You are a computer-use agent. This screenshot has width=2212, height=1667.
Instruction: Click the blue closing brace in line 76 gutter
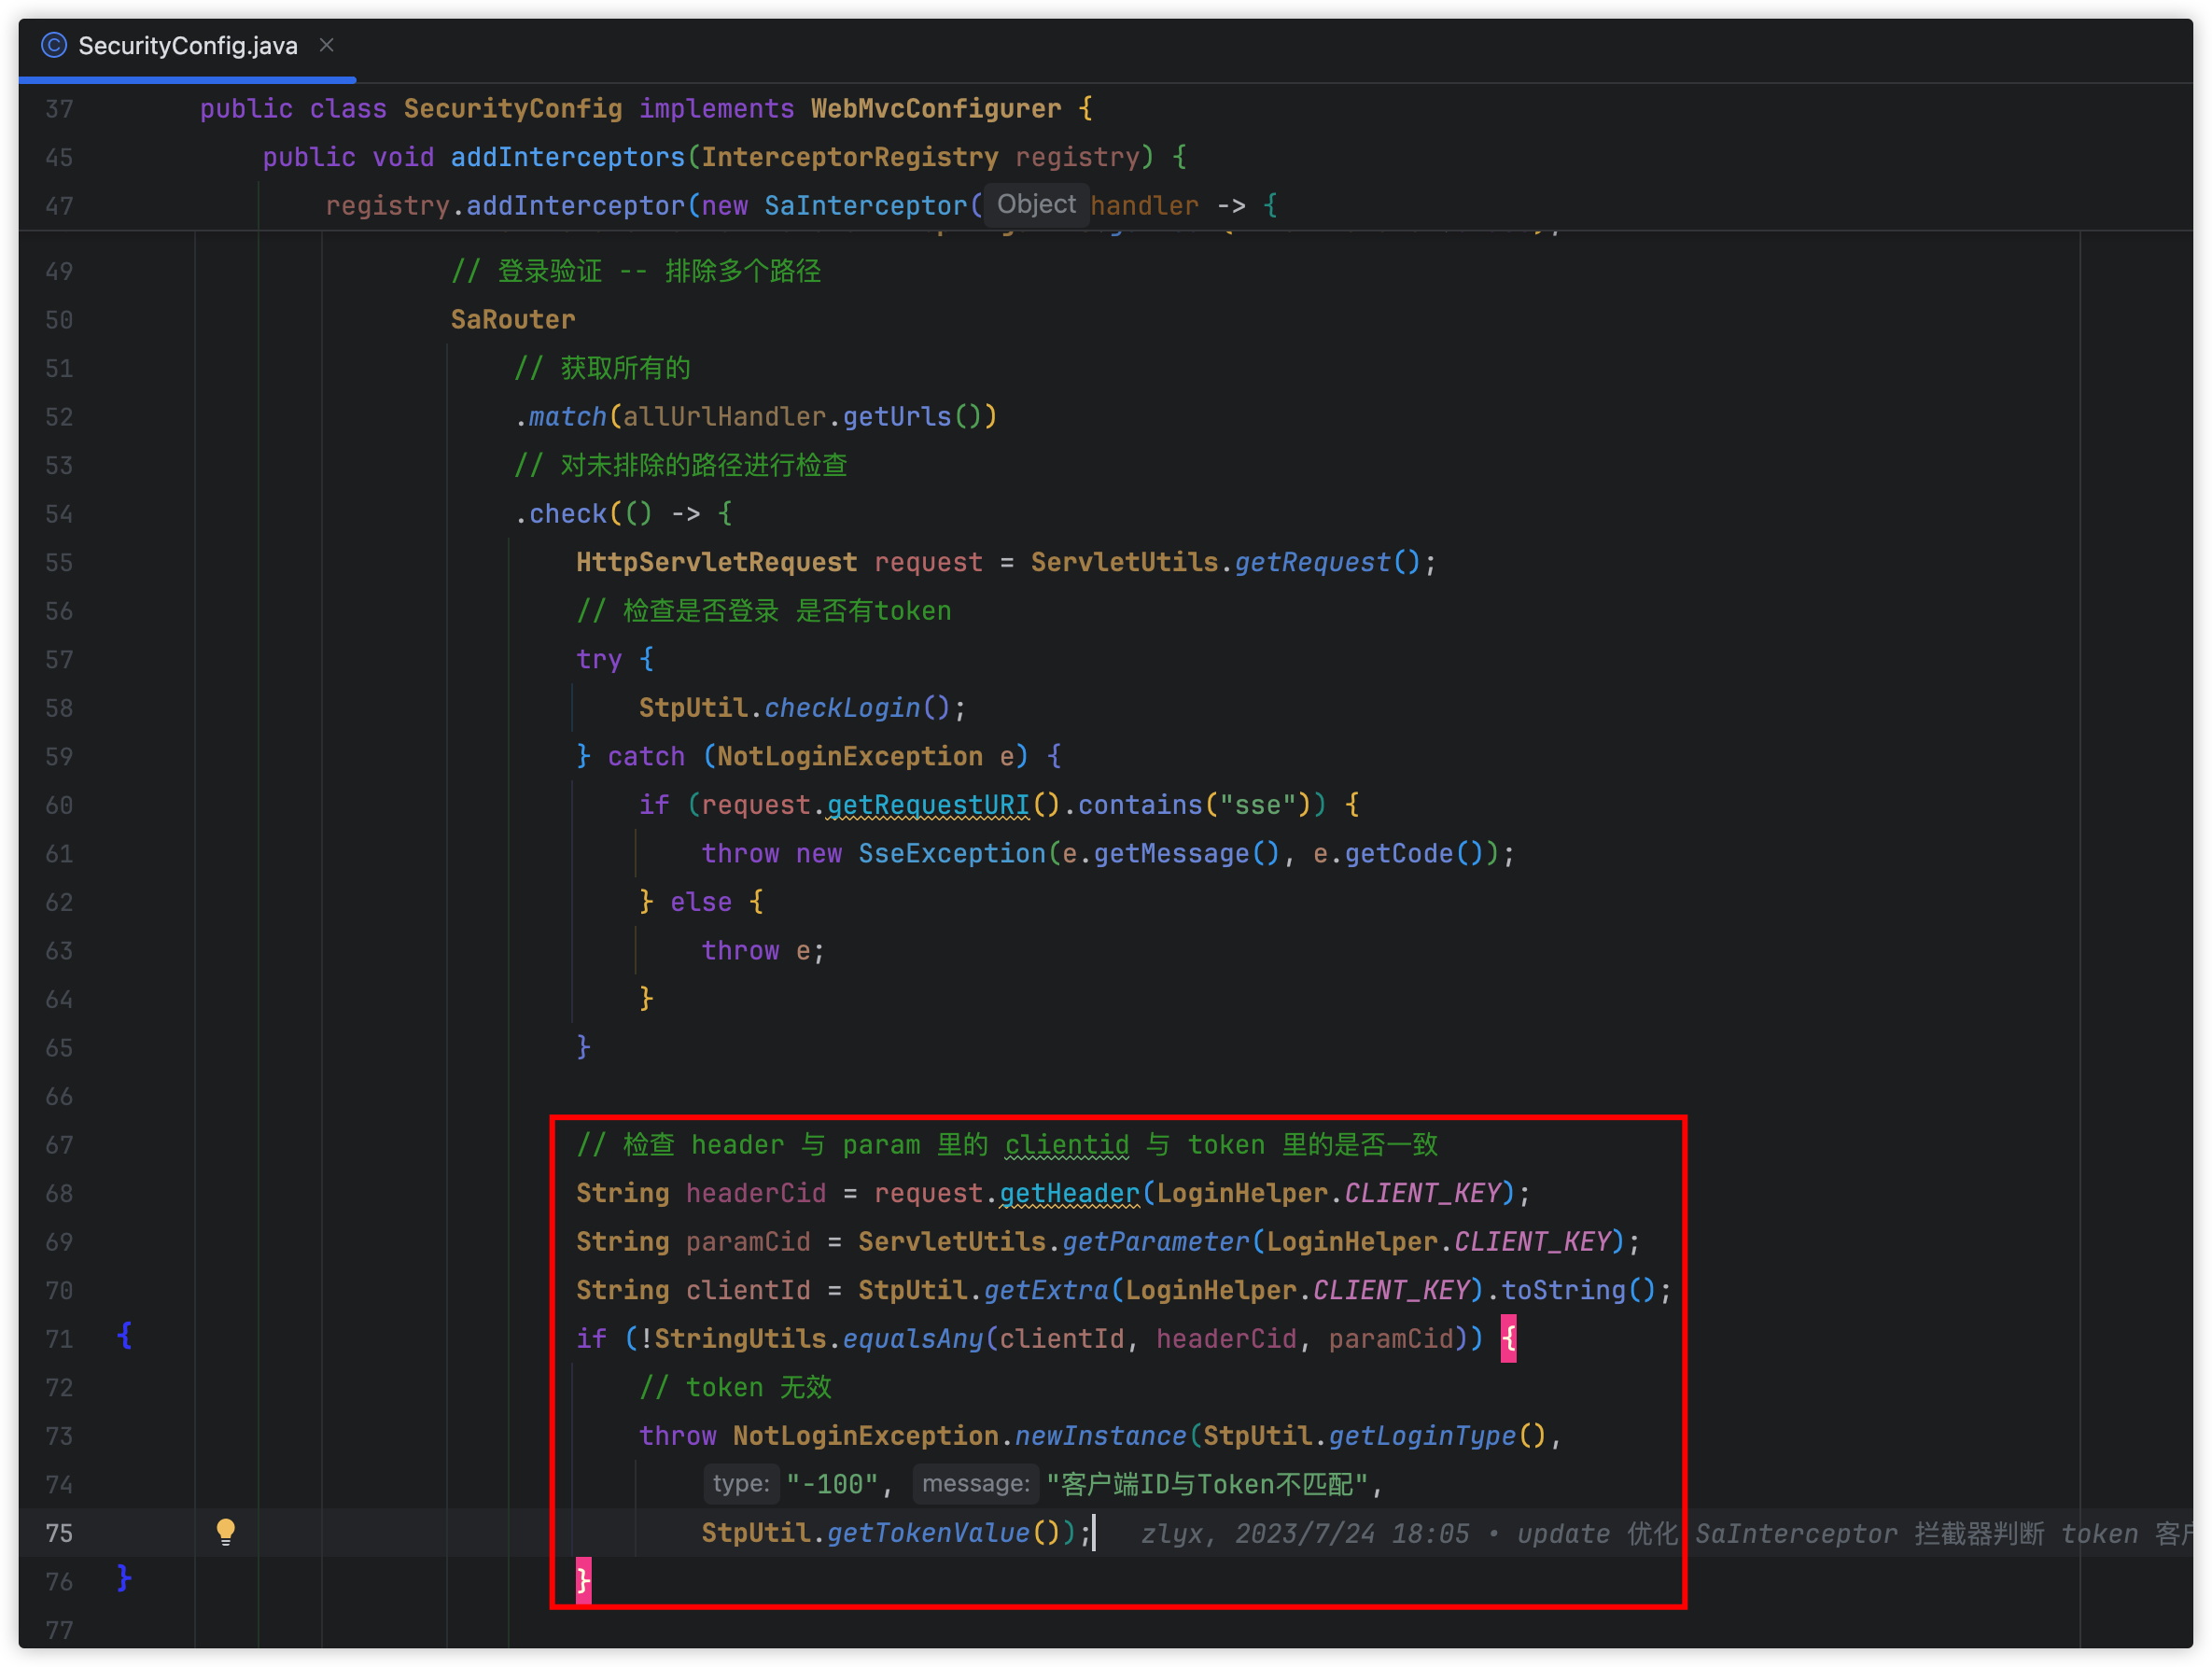click(124, 1579)
